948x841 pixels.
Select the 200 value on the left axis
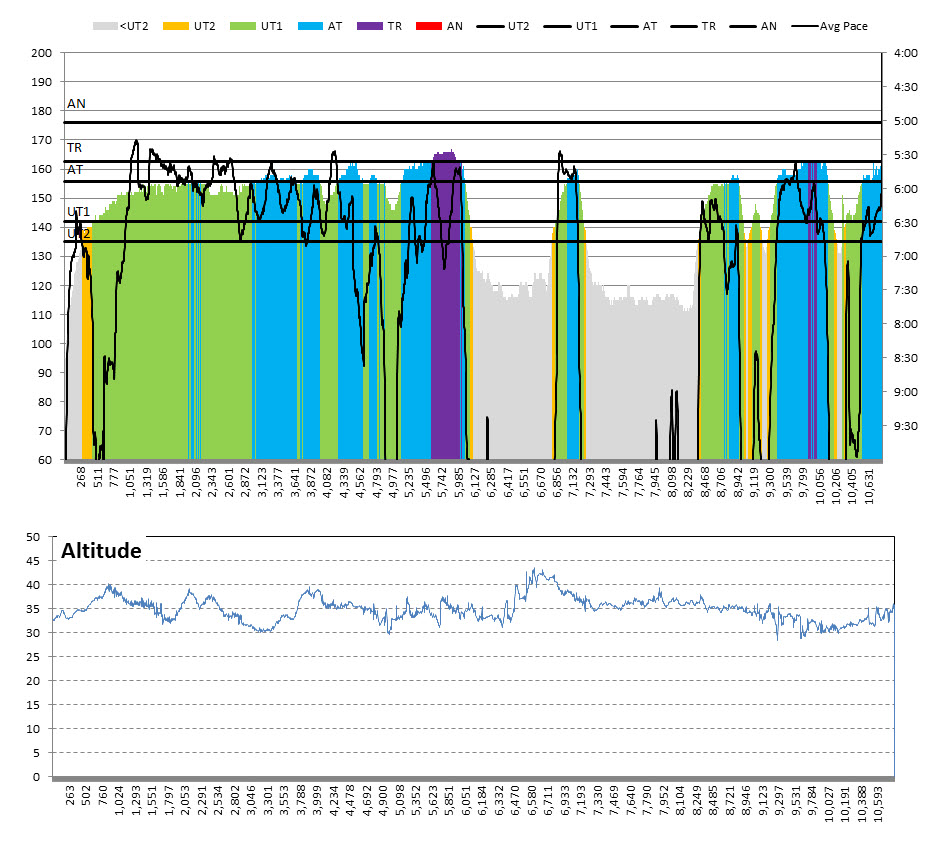(42, 53)
